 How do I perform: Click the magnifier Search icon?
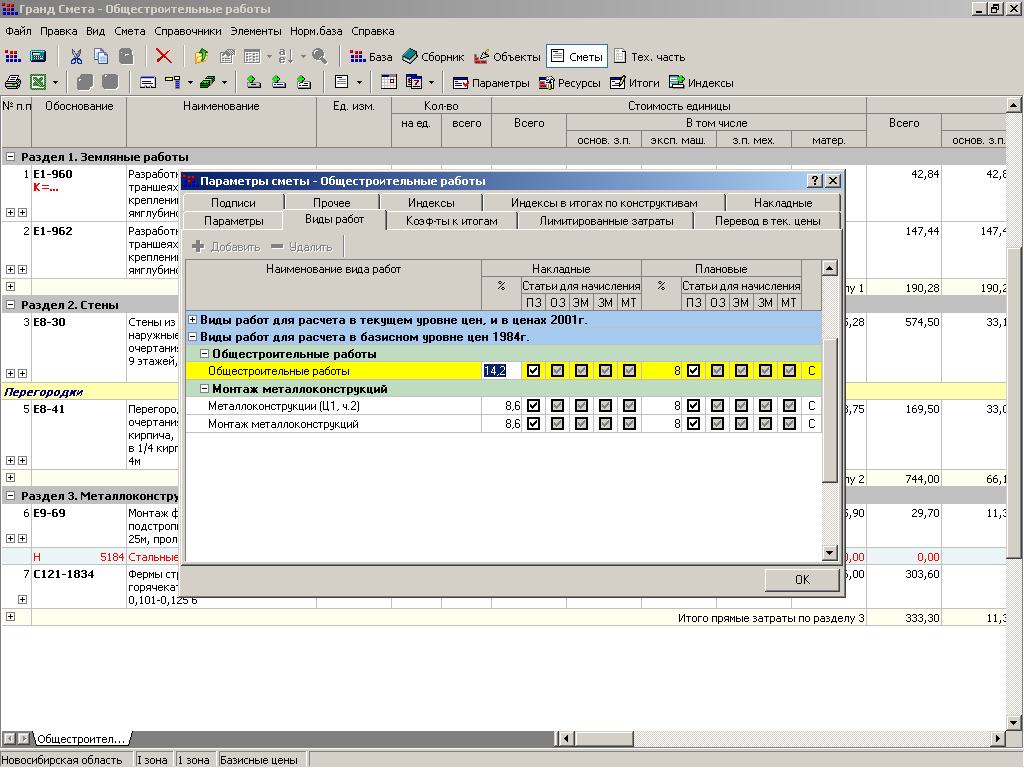click(319, 57)
